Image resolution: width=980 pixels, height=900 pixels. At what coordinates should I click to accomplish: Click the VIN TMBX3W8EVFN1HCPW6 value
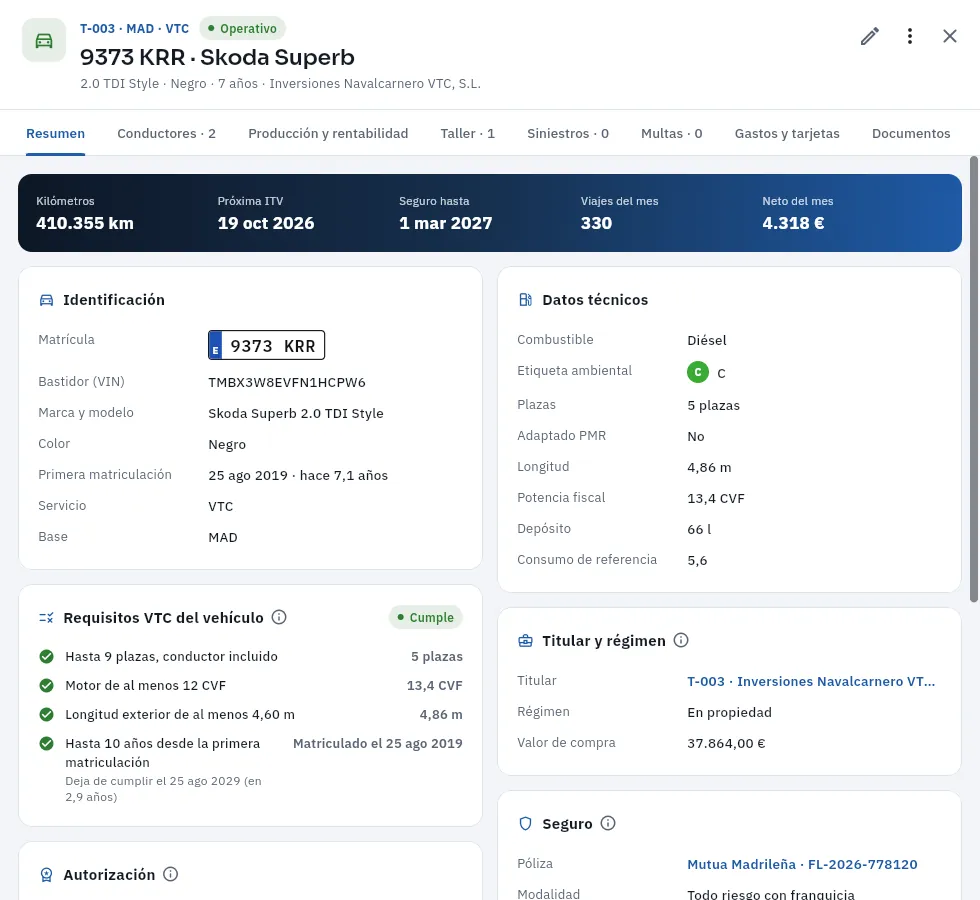pyautogui.click(x=287, y=382)
